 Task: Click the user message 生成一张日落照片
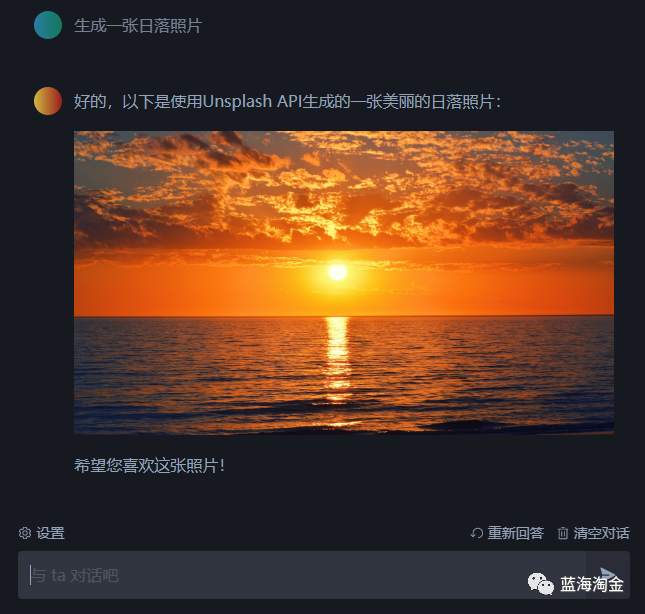click(x=138, y=26)
